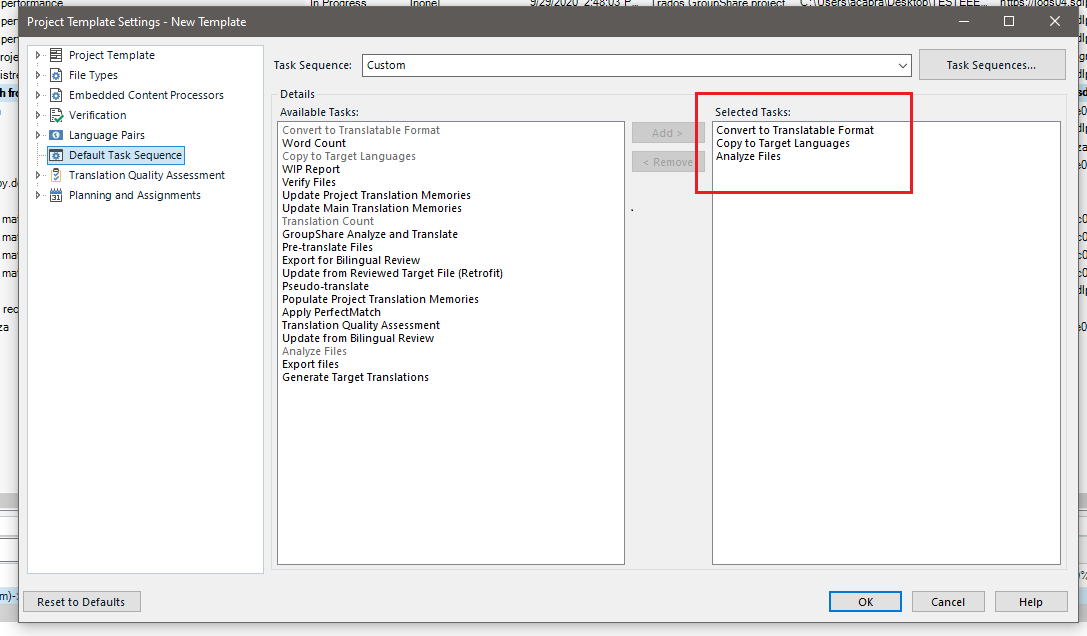Select Copy to Target Languages in Selected Tasks
1087x636 pixels.
[782, 143]
